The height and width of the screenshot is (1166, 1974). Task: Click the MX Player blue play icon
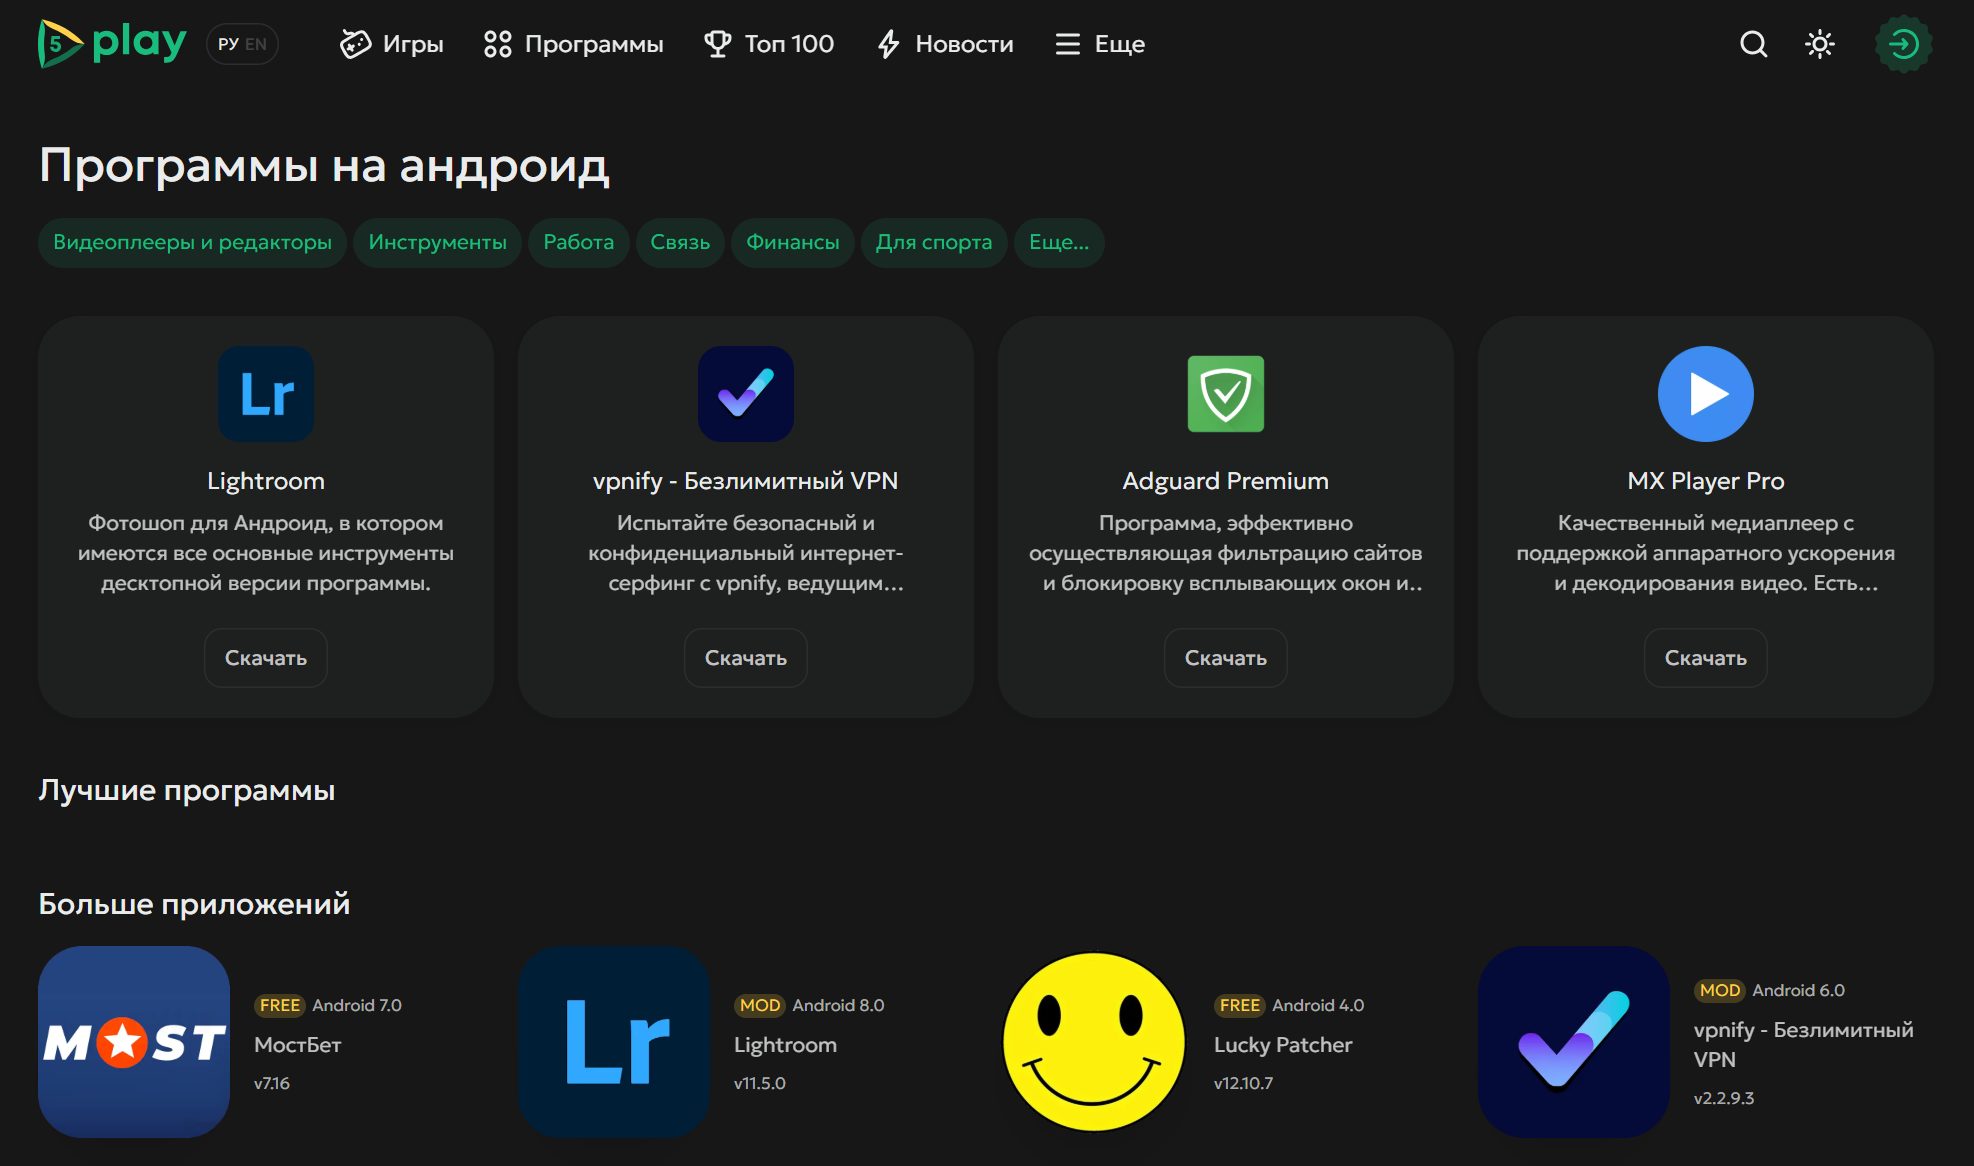click(1706, 394)
